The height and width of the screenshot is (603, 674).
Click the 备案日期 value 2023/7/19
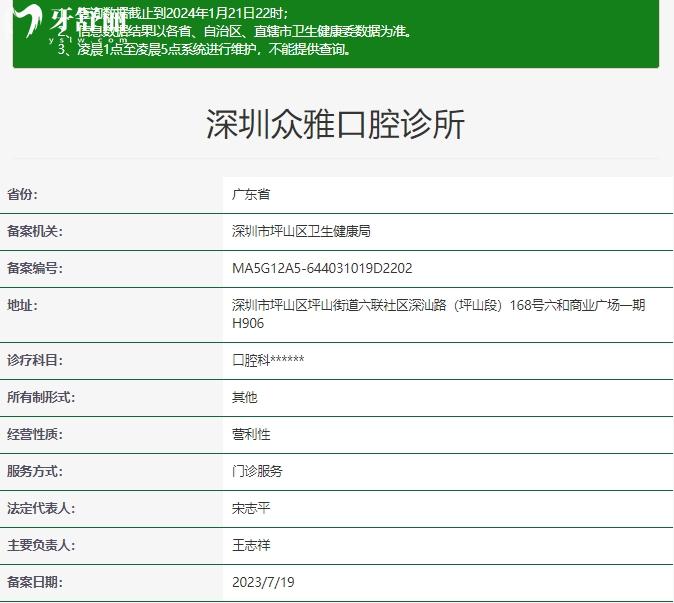tap(263, 582)
